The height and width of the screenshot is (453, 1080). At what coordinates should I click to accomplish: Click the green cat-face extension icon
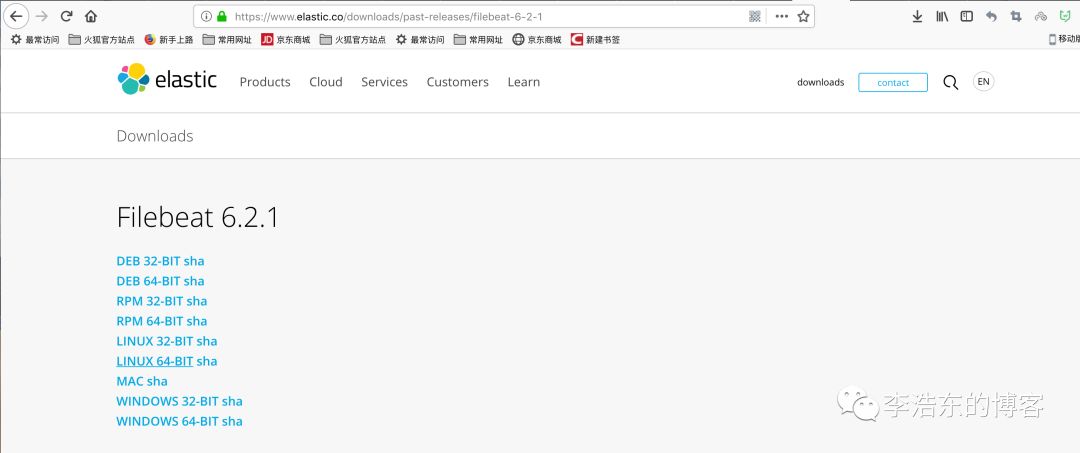[1065, 17]
